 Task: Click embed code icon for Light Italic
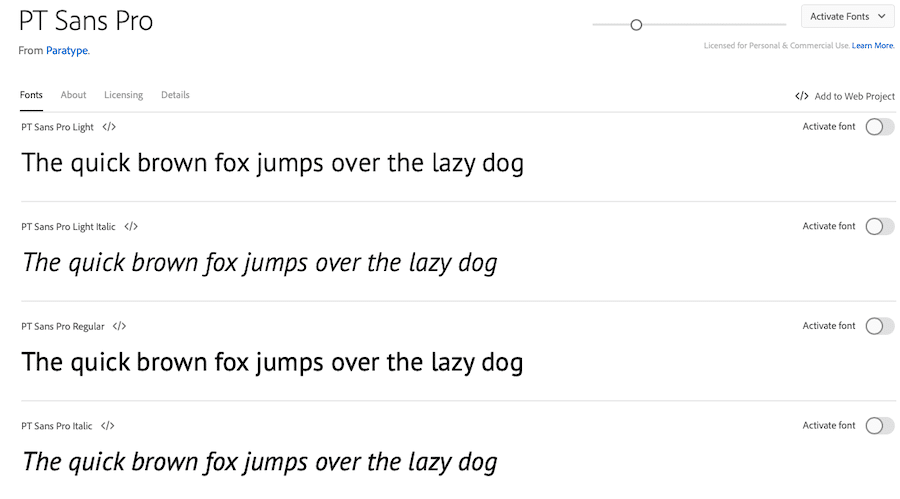click(x=131, y=227)
